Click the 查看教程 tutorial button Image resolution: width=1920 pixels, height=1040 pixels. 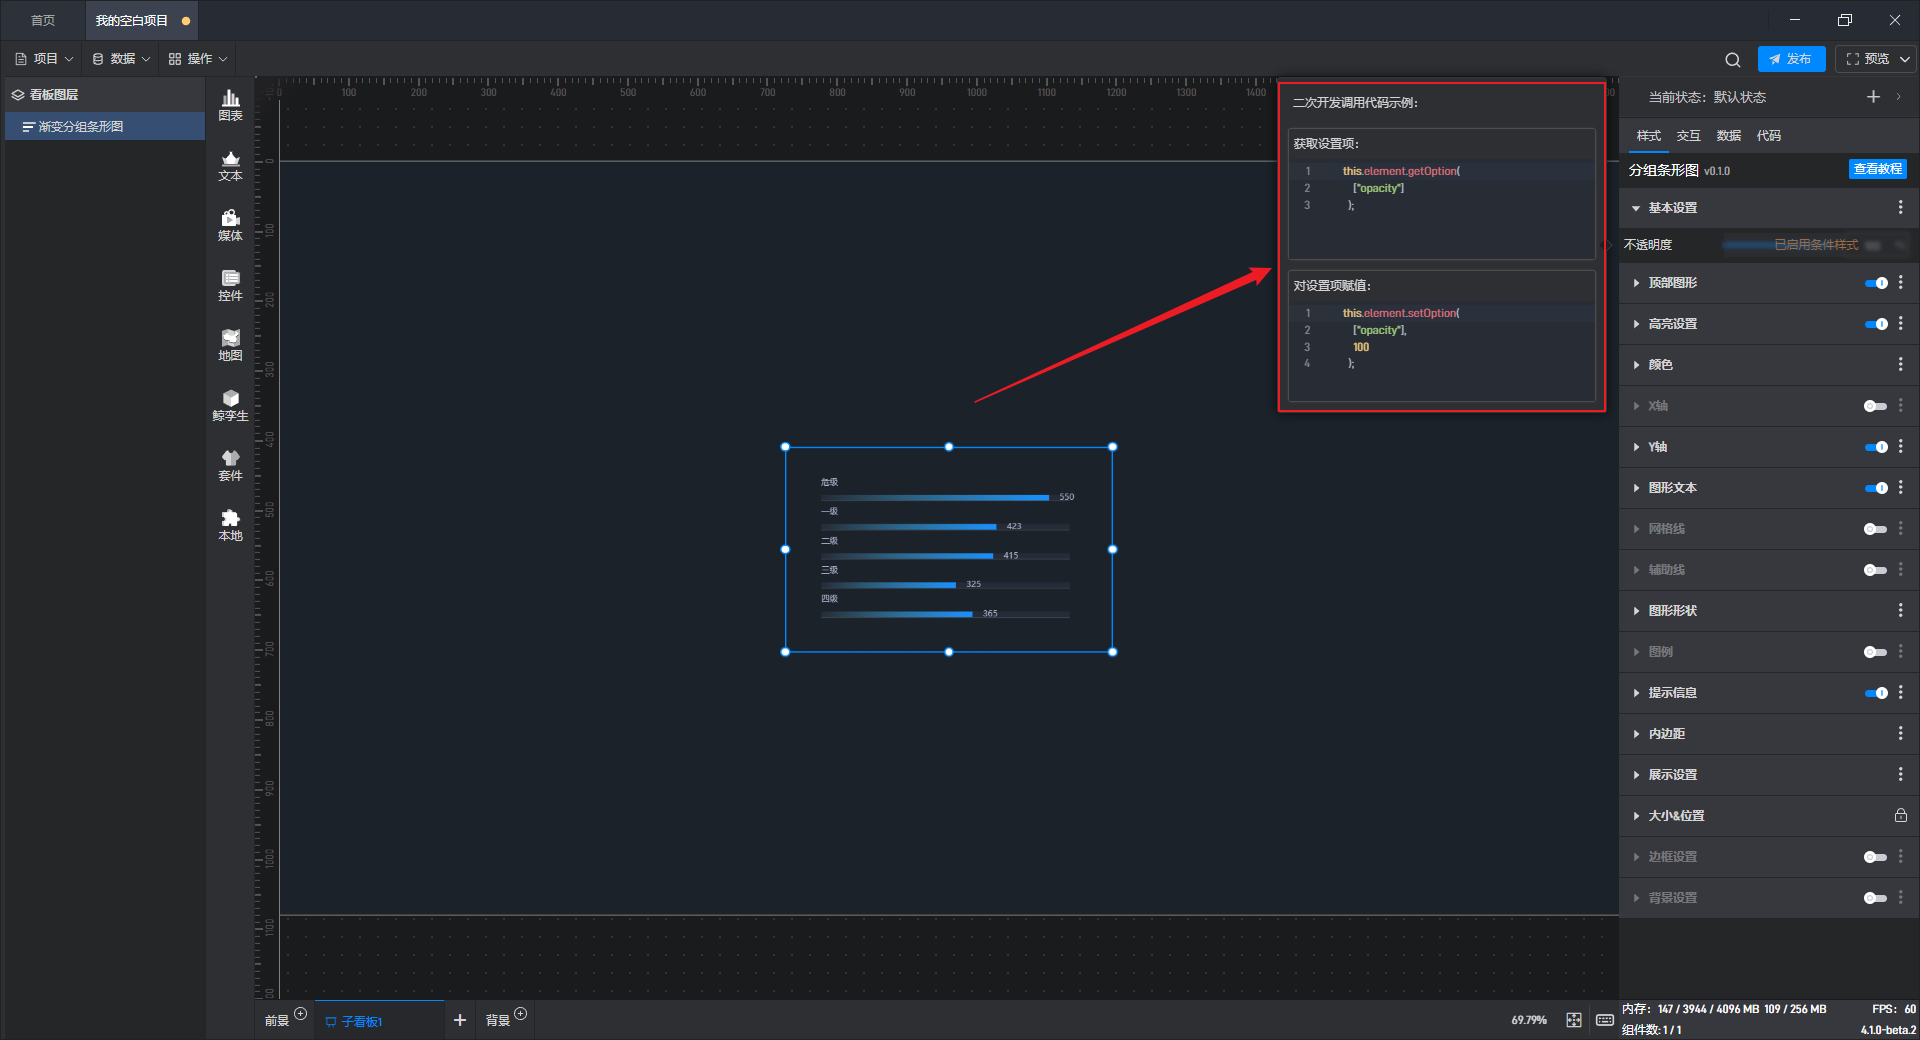[x=1877, y=169]
